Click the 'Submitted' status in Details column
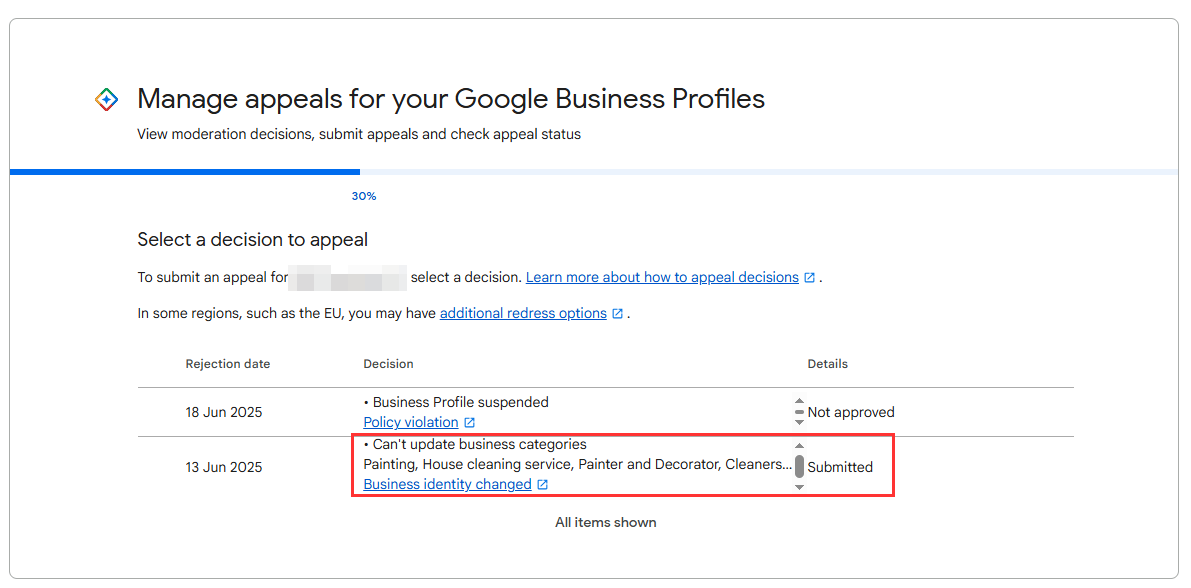 click(840, 467)
